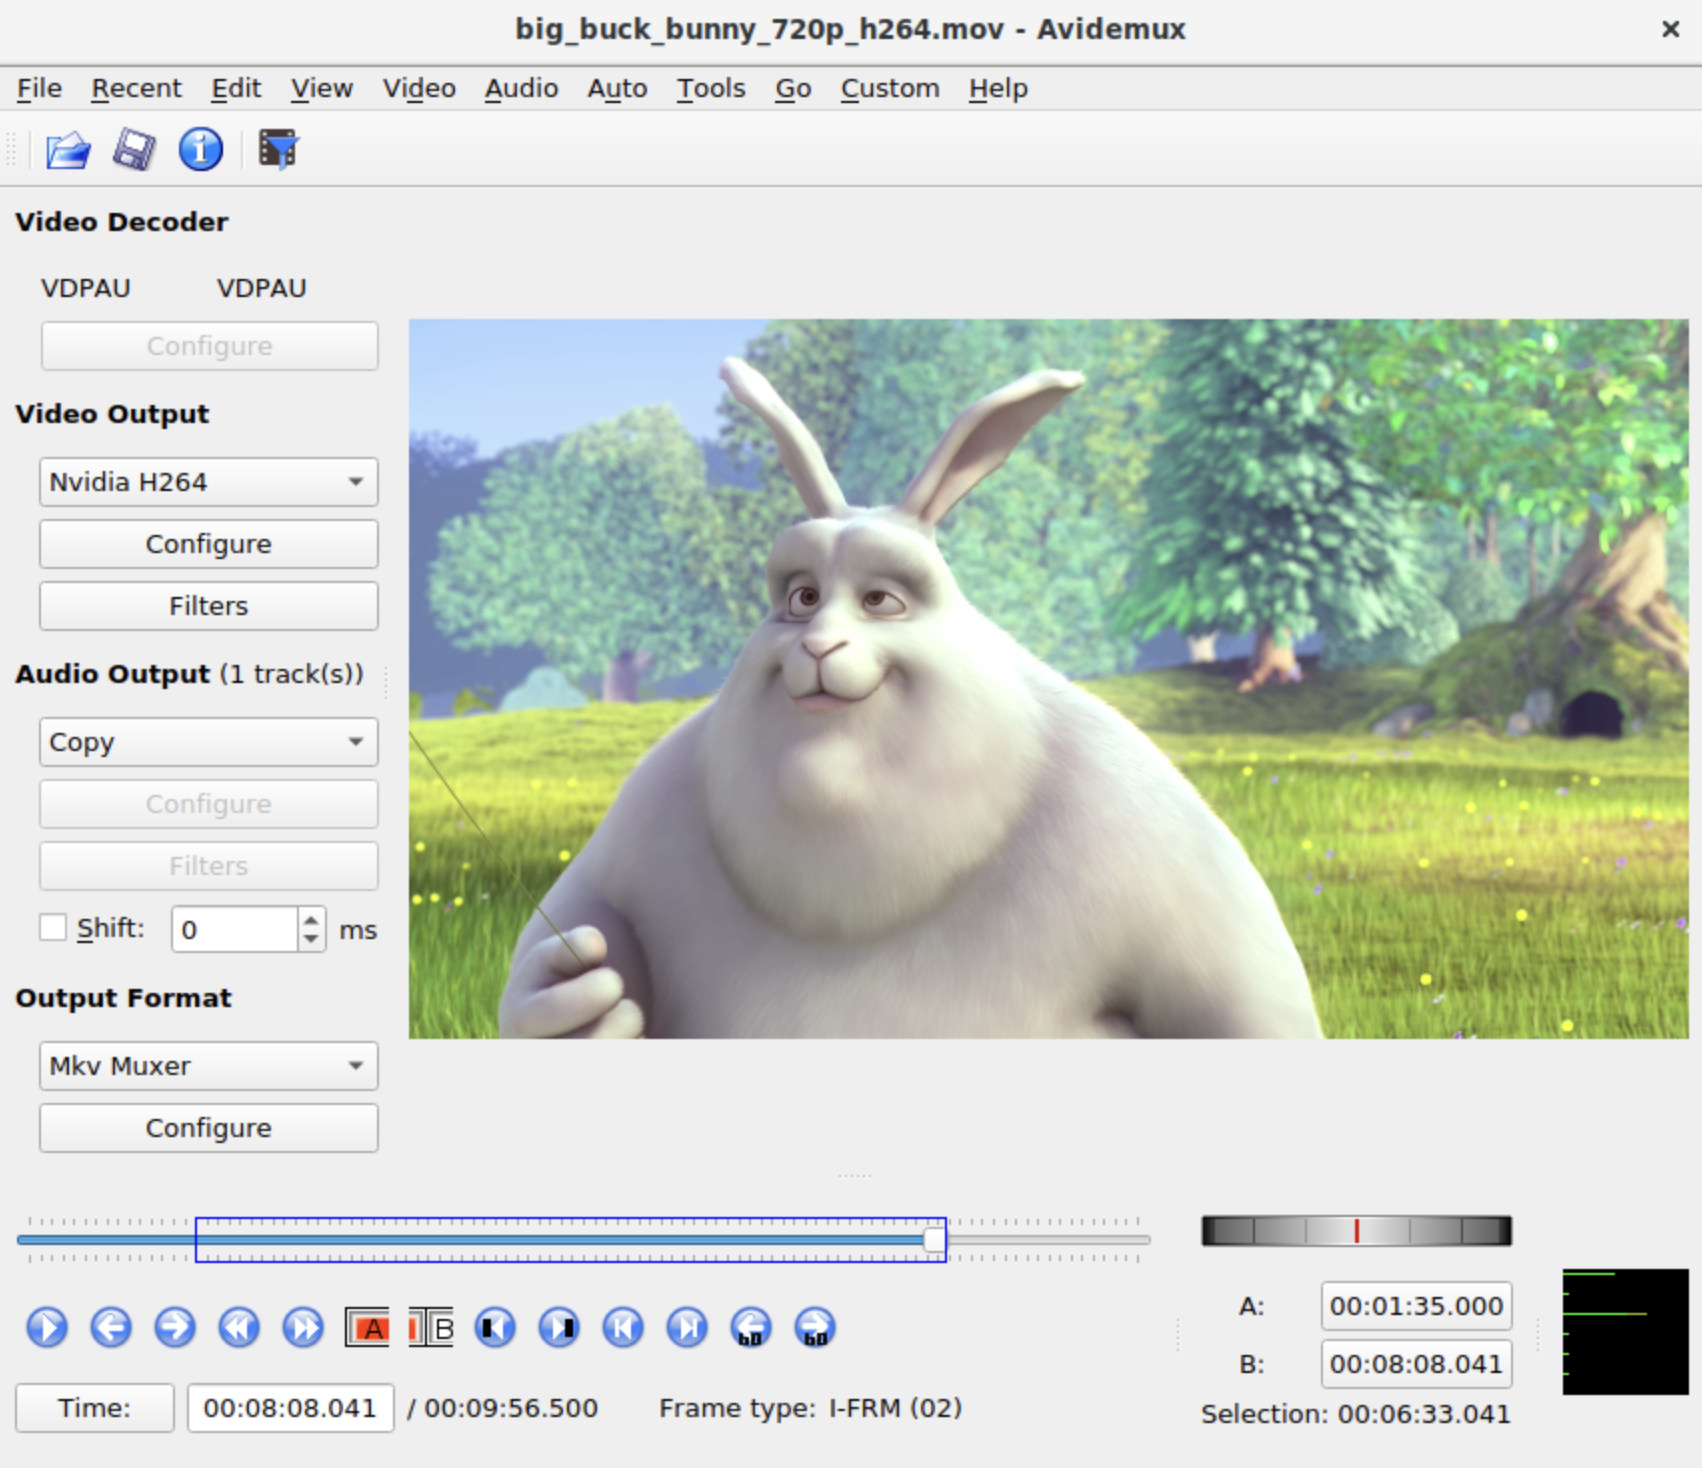Click Filters under Video Output
Screen dimensions: 1702x1468
click(209, 606)
